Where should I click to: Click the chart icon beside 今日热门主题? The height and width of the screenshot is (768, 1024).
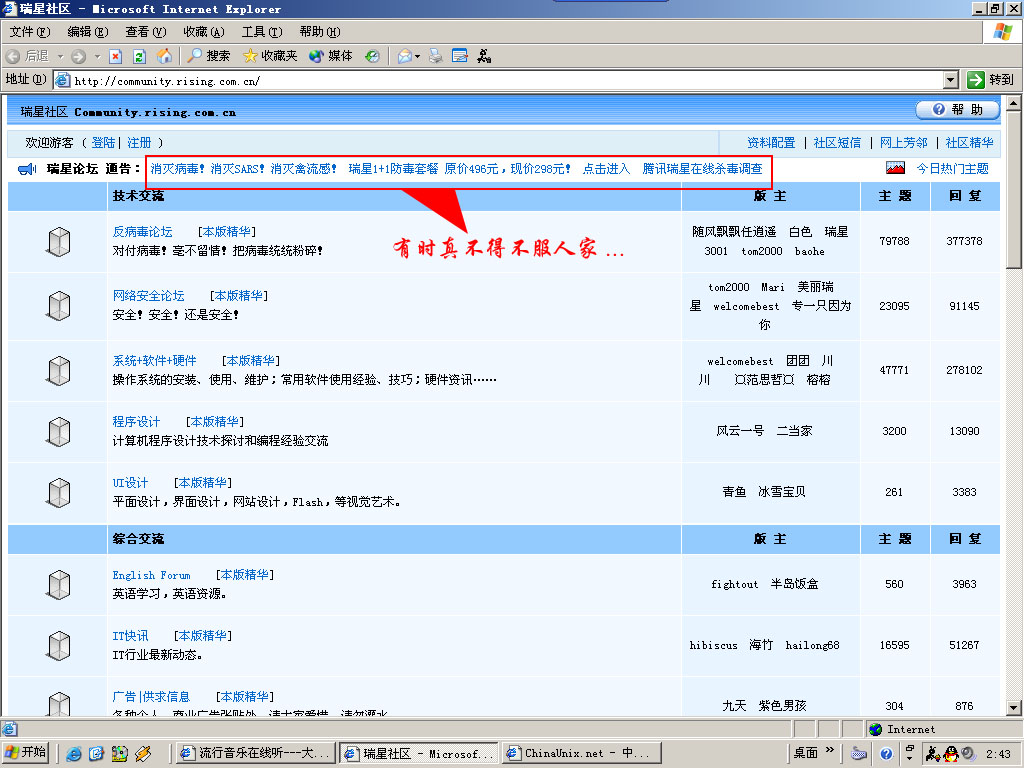point(895,168)
